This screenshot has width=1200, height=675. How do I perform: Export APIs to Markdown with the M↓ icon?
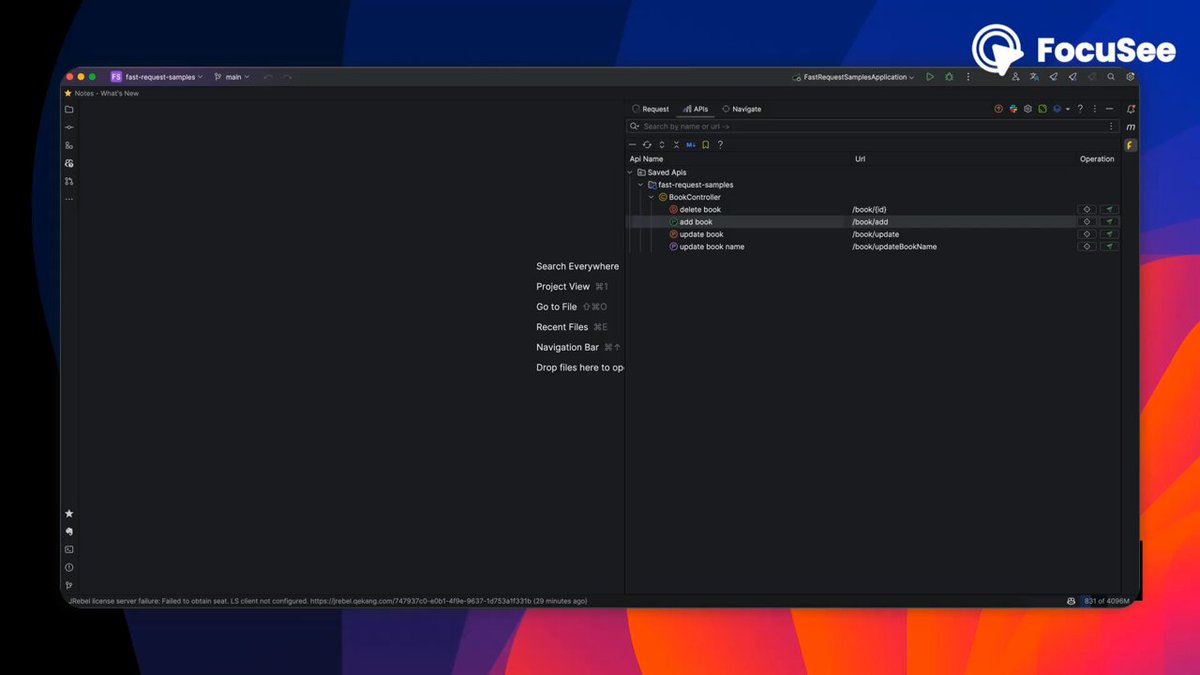[x=691, y=145]
